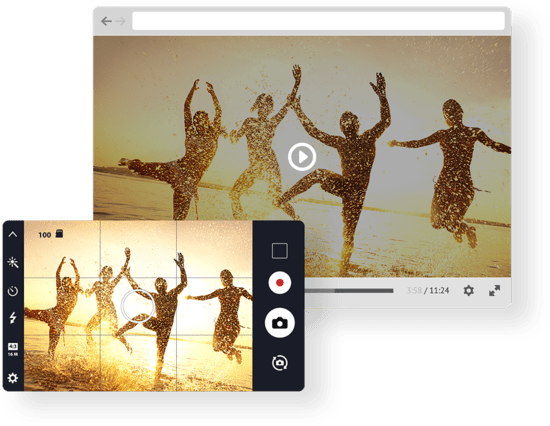Click the stop square button
Screen dimensions: 550x426
pyautogui.click(x=280, y=251)
